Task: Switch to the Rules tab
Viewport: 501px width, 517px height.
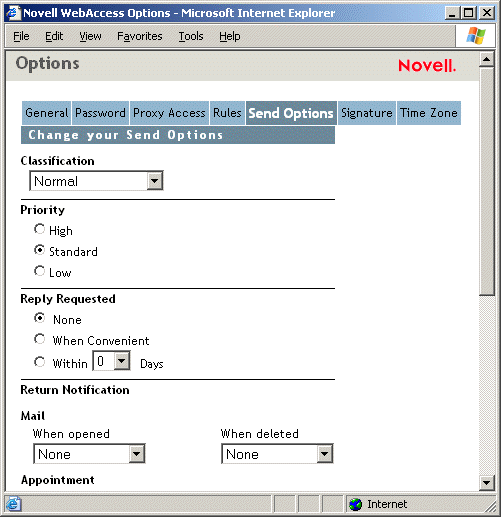Action: [227, 113]
